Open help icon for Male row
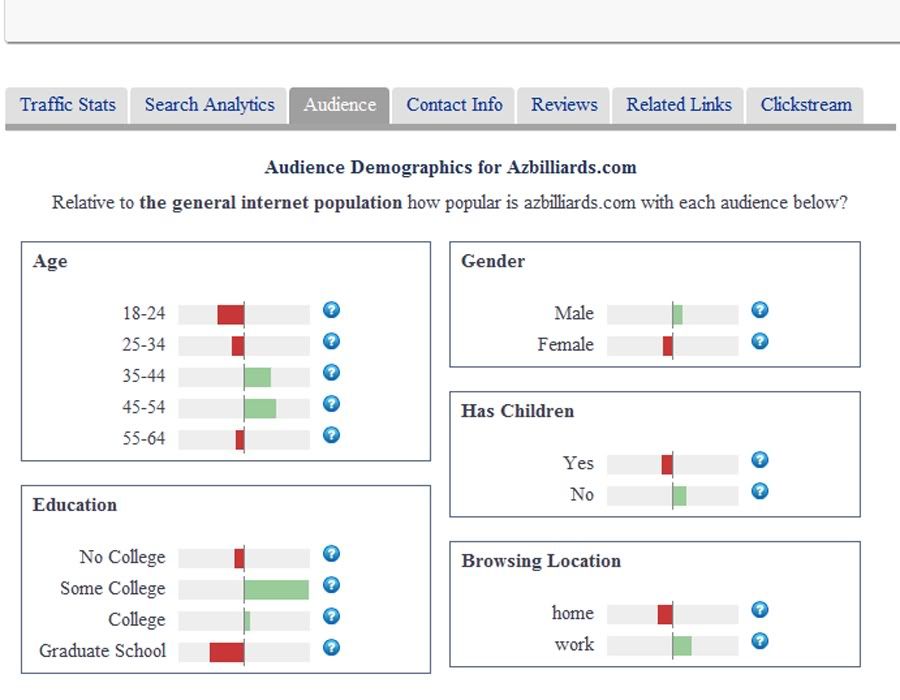This screenshot has height=700, width=900. 760,310
